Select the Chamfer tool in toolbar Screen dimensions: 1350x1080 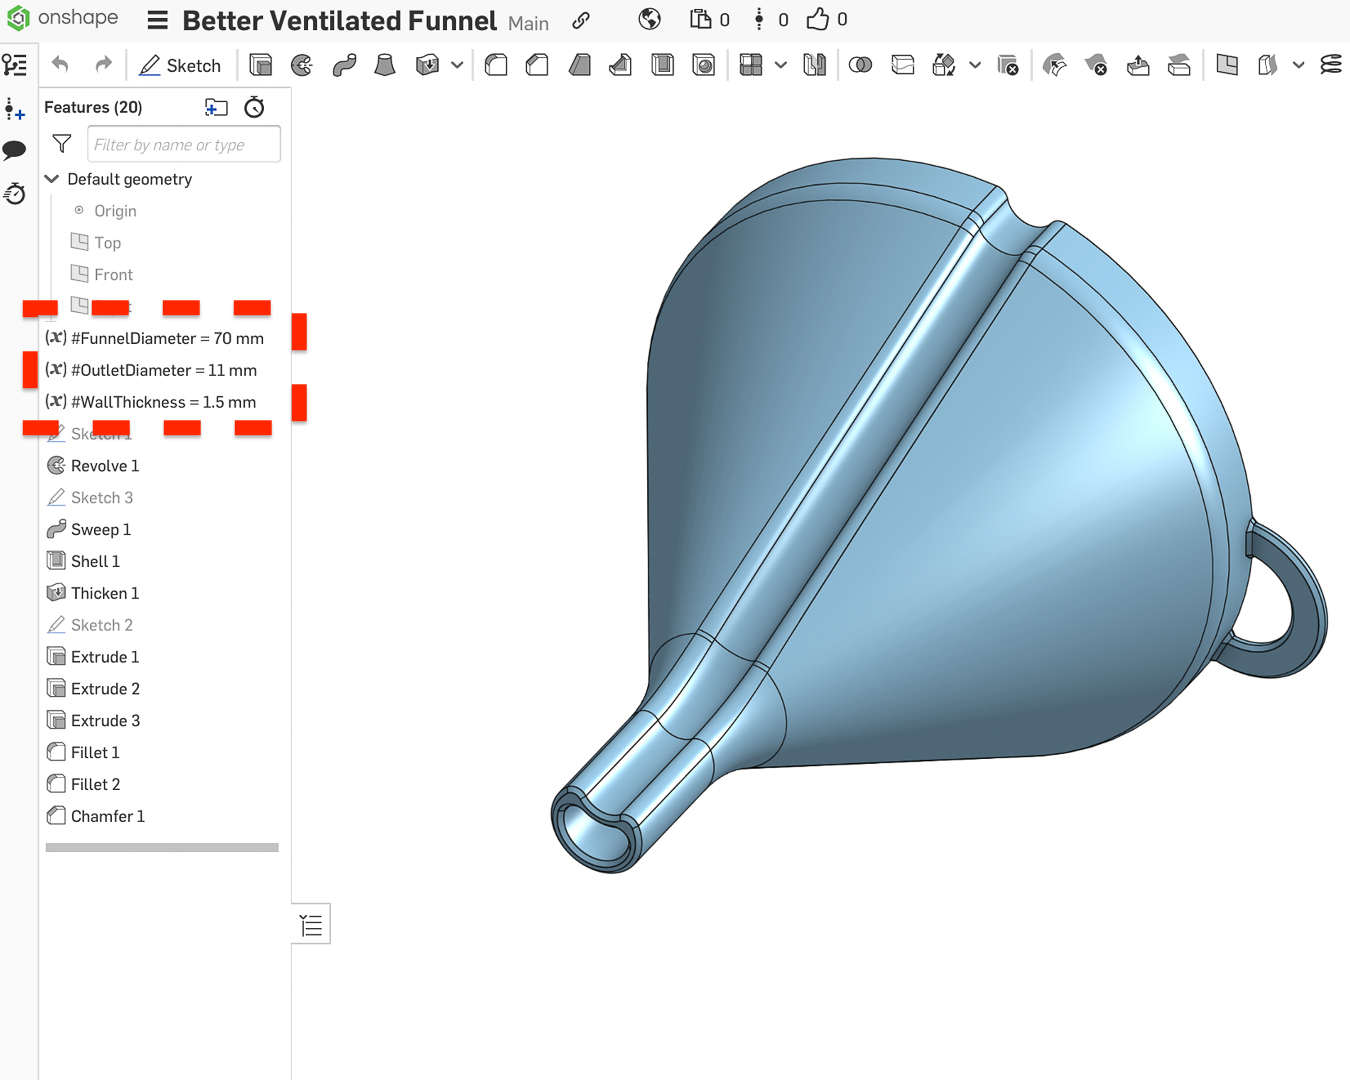[537, 65]
